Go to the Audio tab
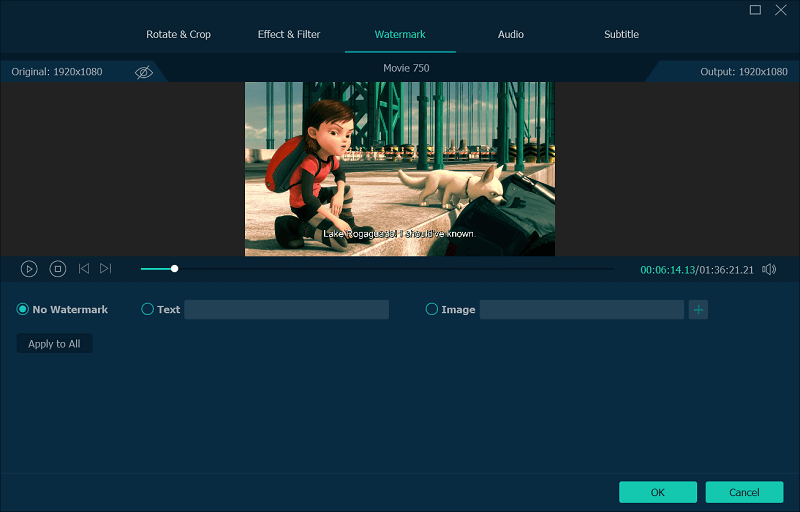Screen dimensions: 800x512 click(511, 34)
